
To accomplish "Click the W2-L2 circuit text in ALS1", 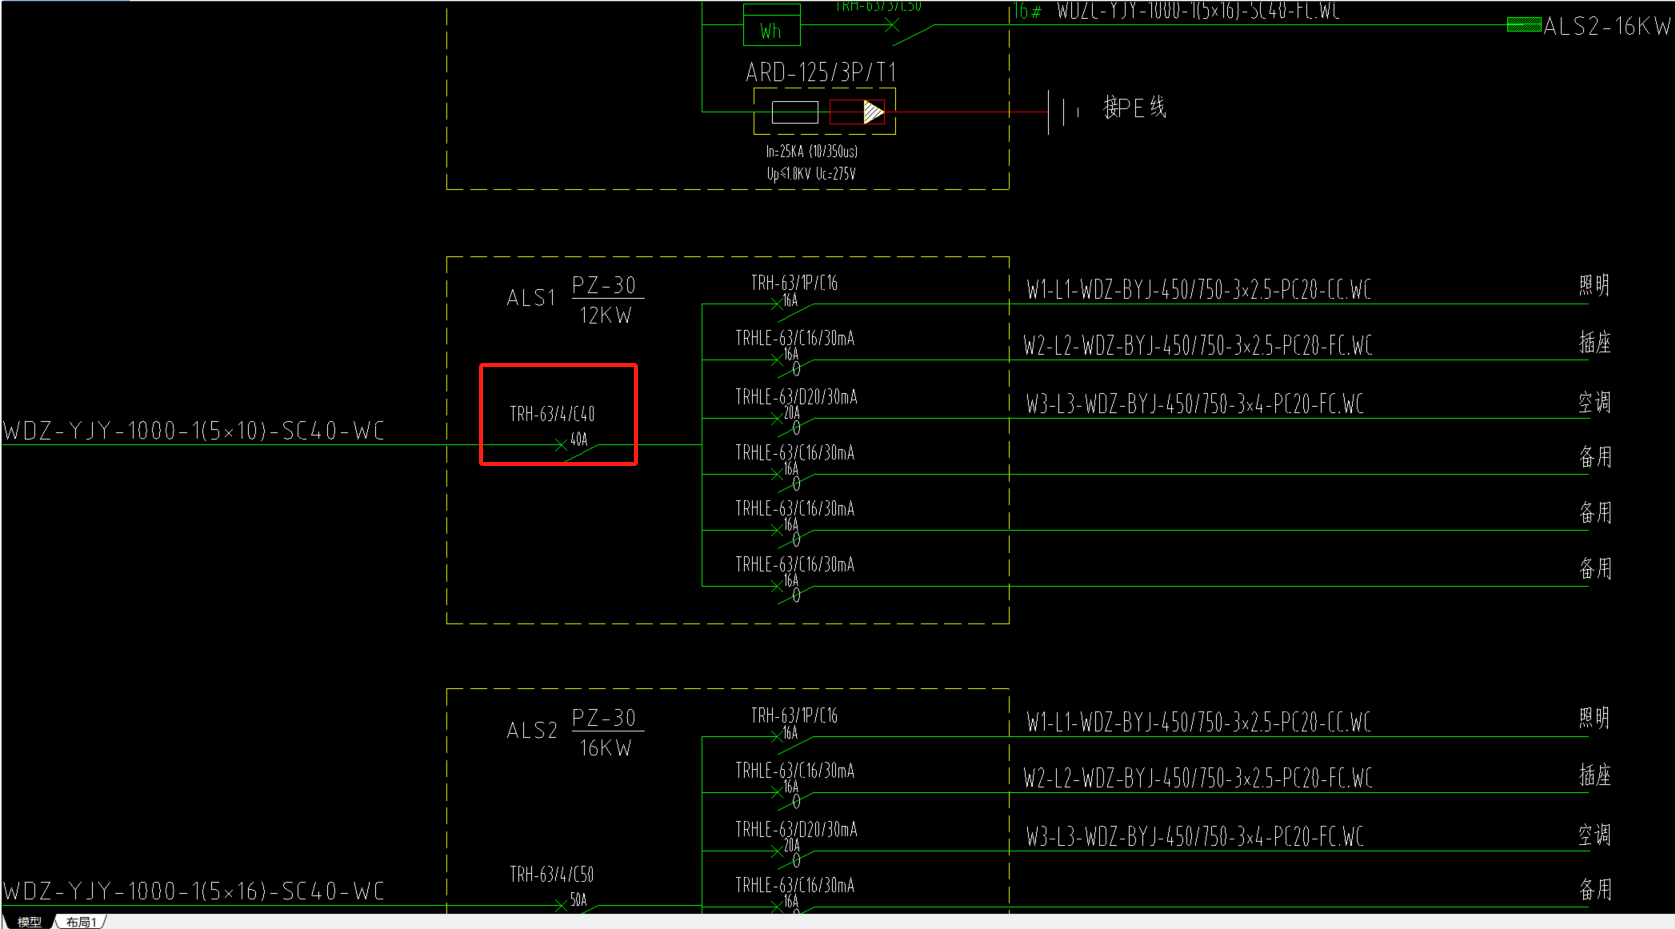I will point(1197,346).
